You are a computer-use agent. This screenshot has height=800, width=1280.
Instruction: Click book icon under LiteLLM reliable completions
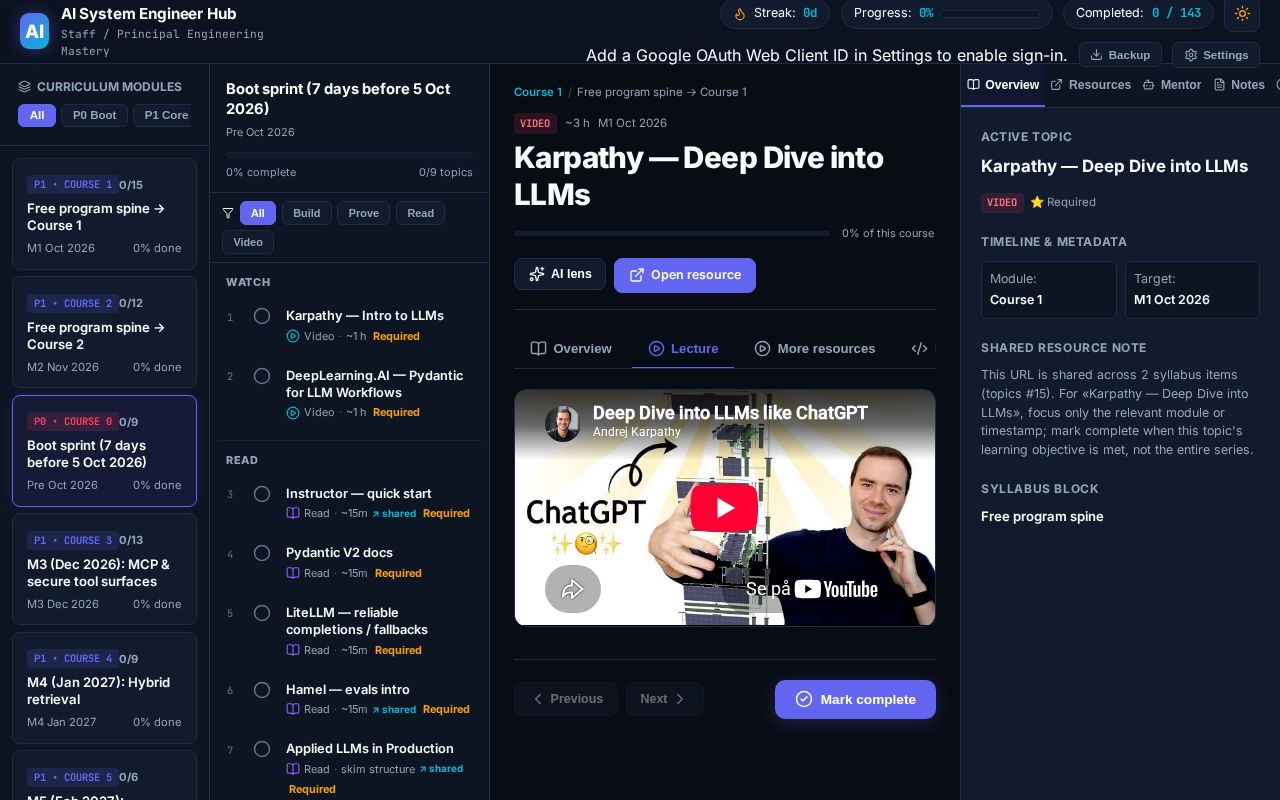click(293, 650)
